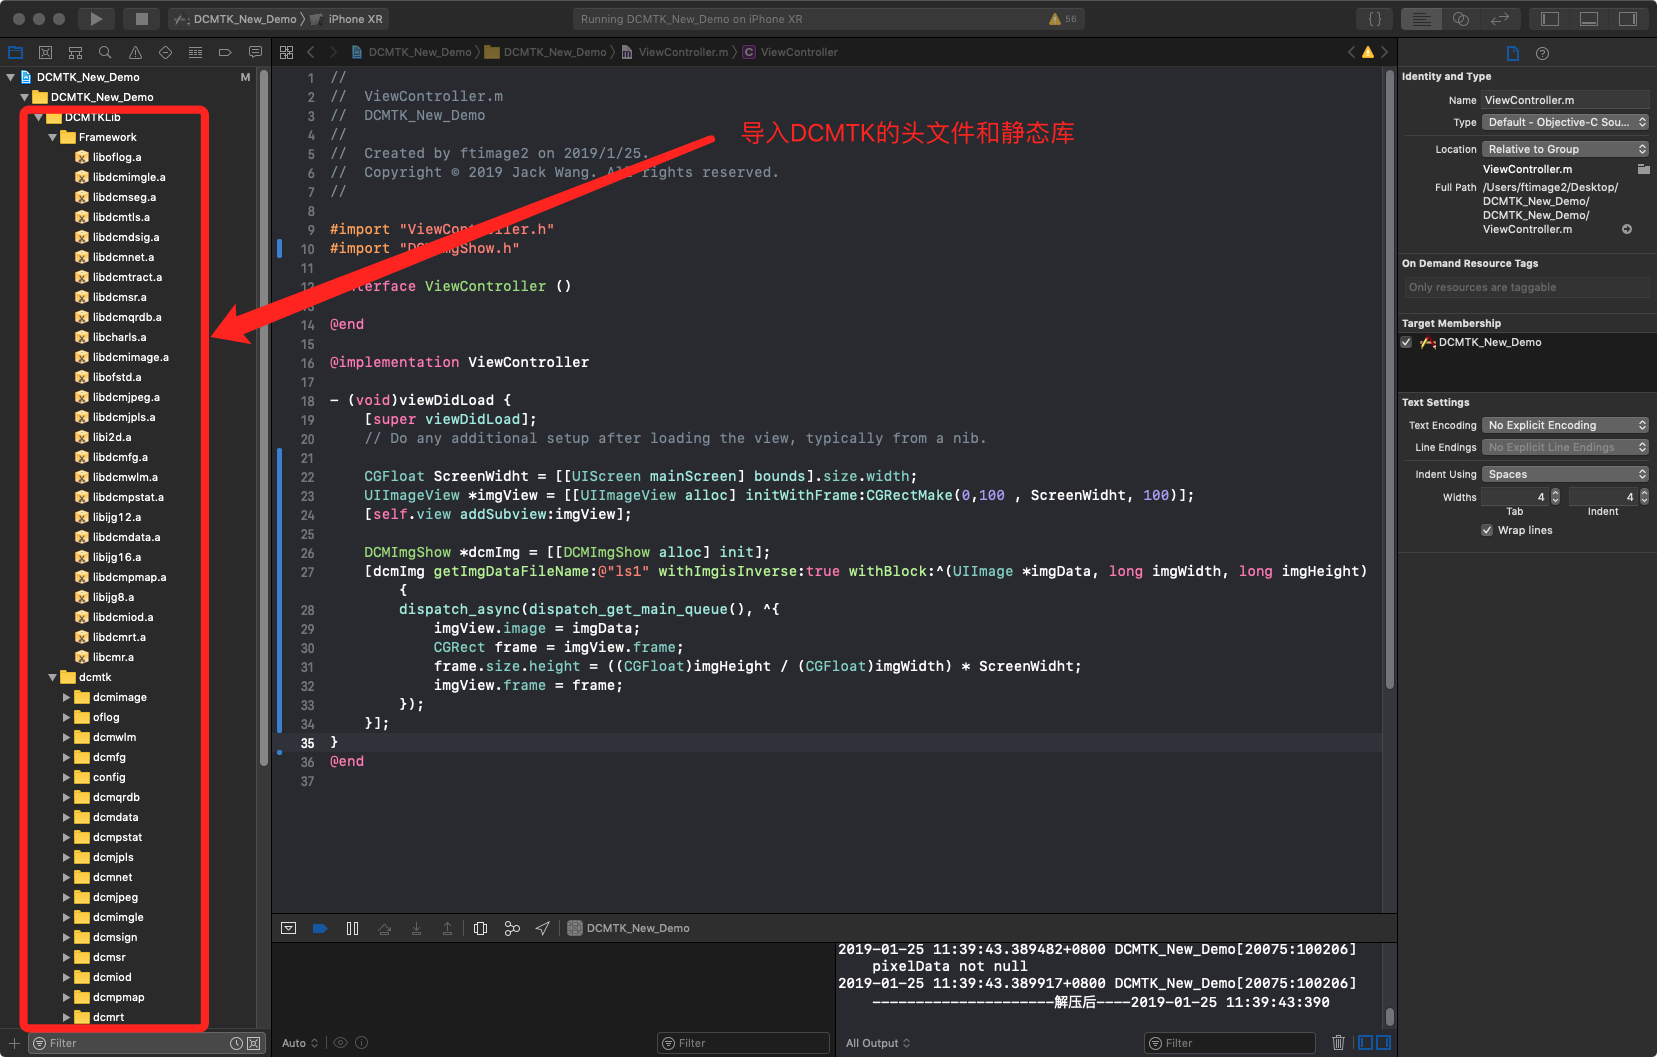Step over in debug bar
The width and height of the screenshot is (1657, 1057).
pos(384,928)
